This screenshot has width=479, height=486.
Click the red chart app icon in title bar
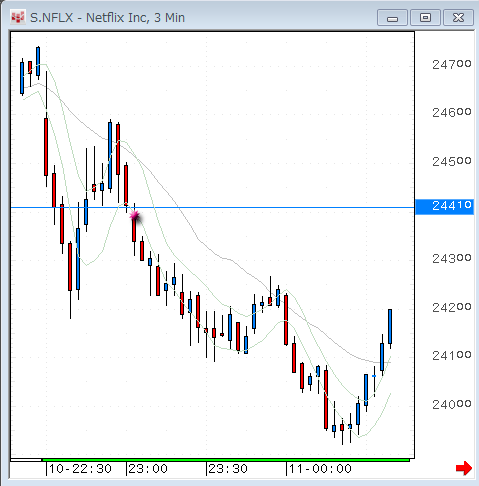click(x=18, y=17)
